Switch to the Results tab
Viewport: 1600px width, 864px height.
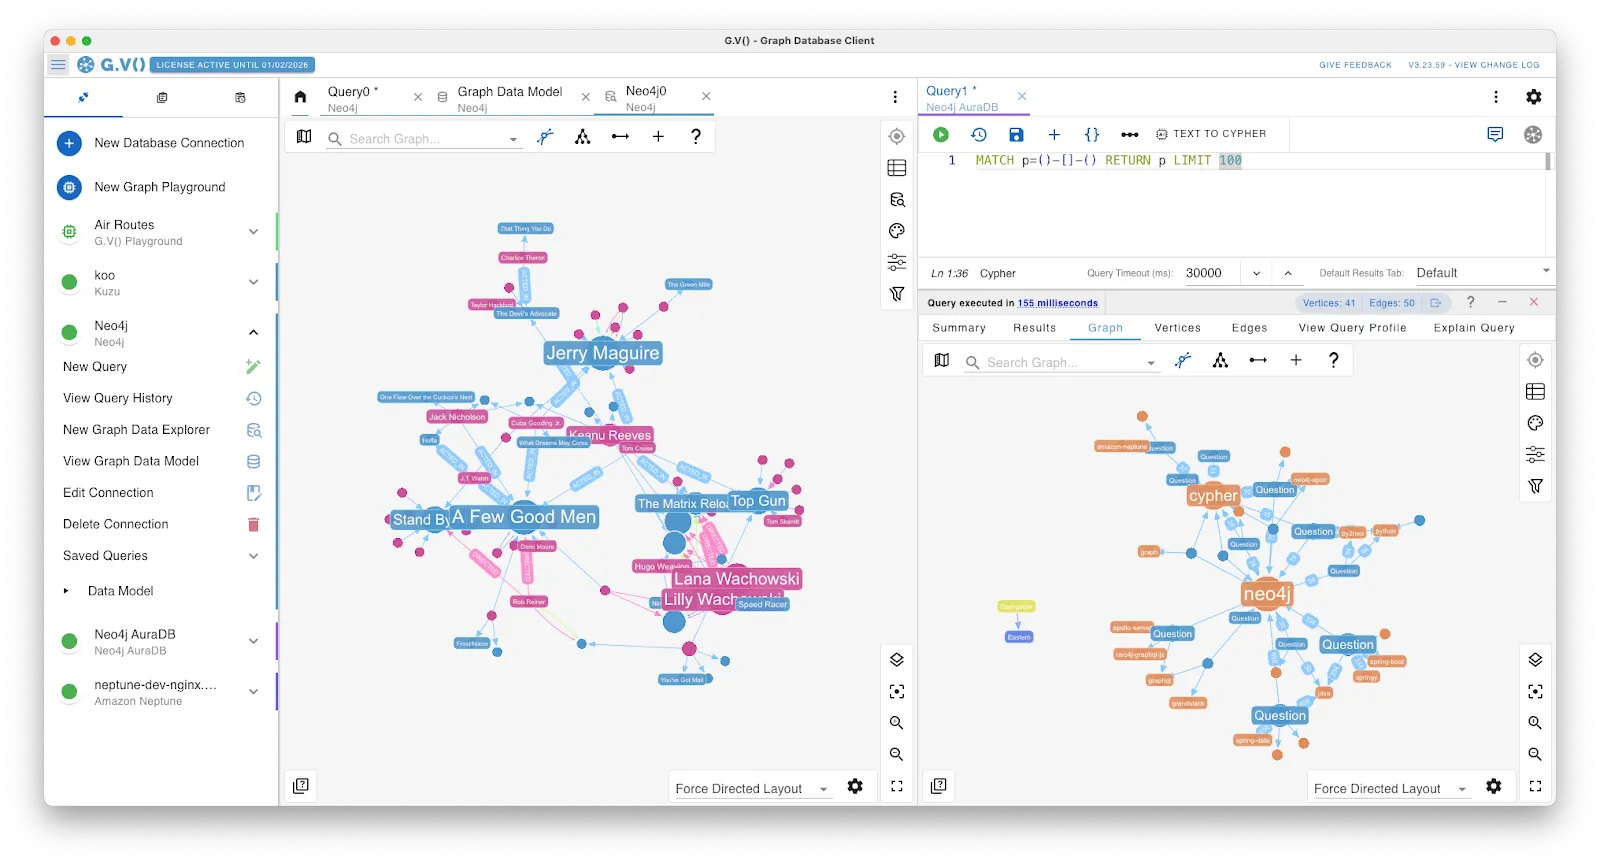(x=1034, y=328)
